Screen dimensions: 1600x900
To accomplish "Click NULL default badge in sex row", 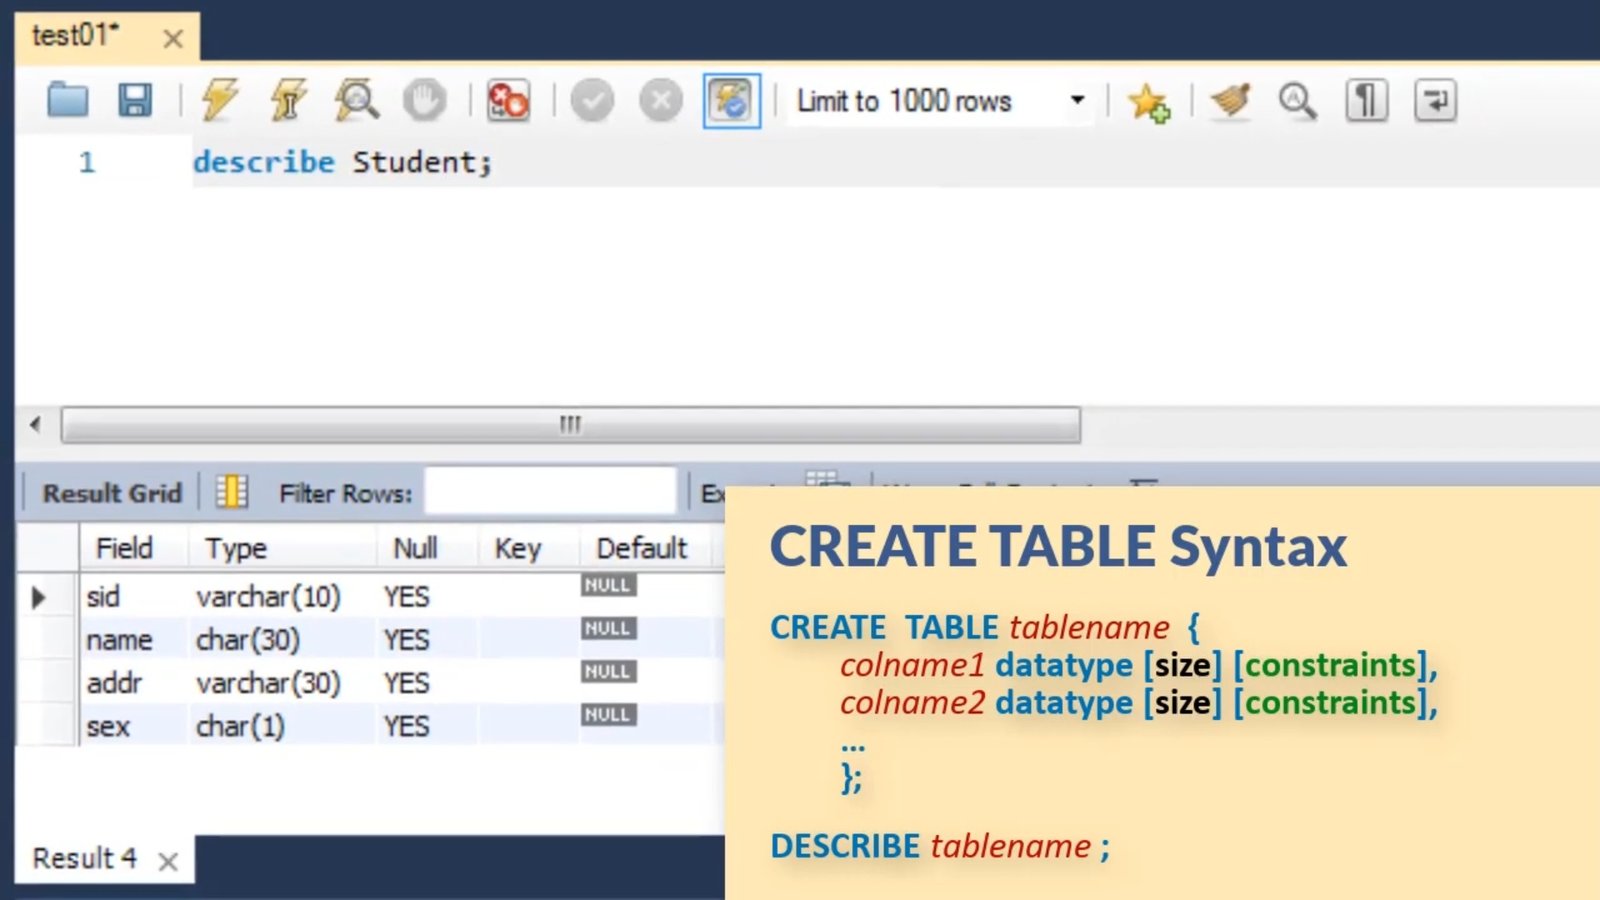I will pyautogui.click(x=608, y=714).
